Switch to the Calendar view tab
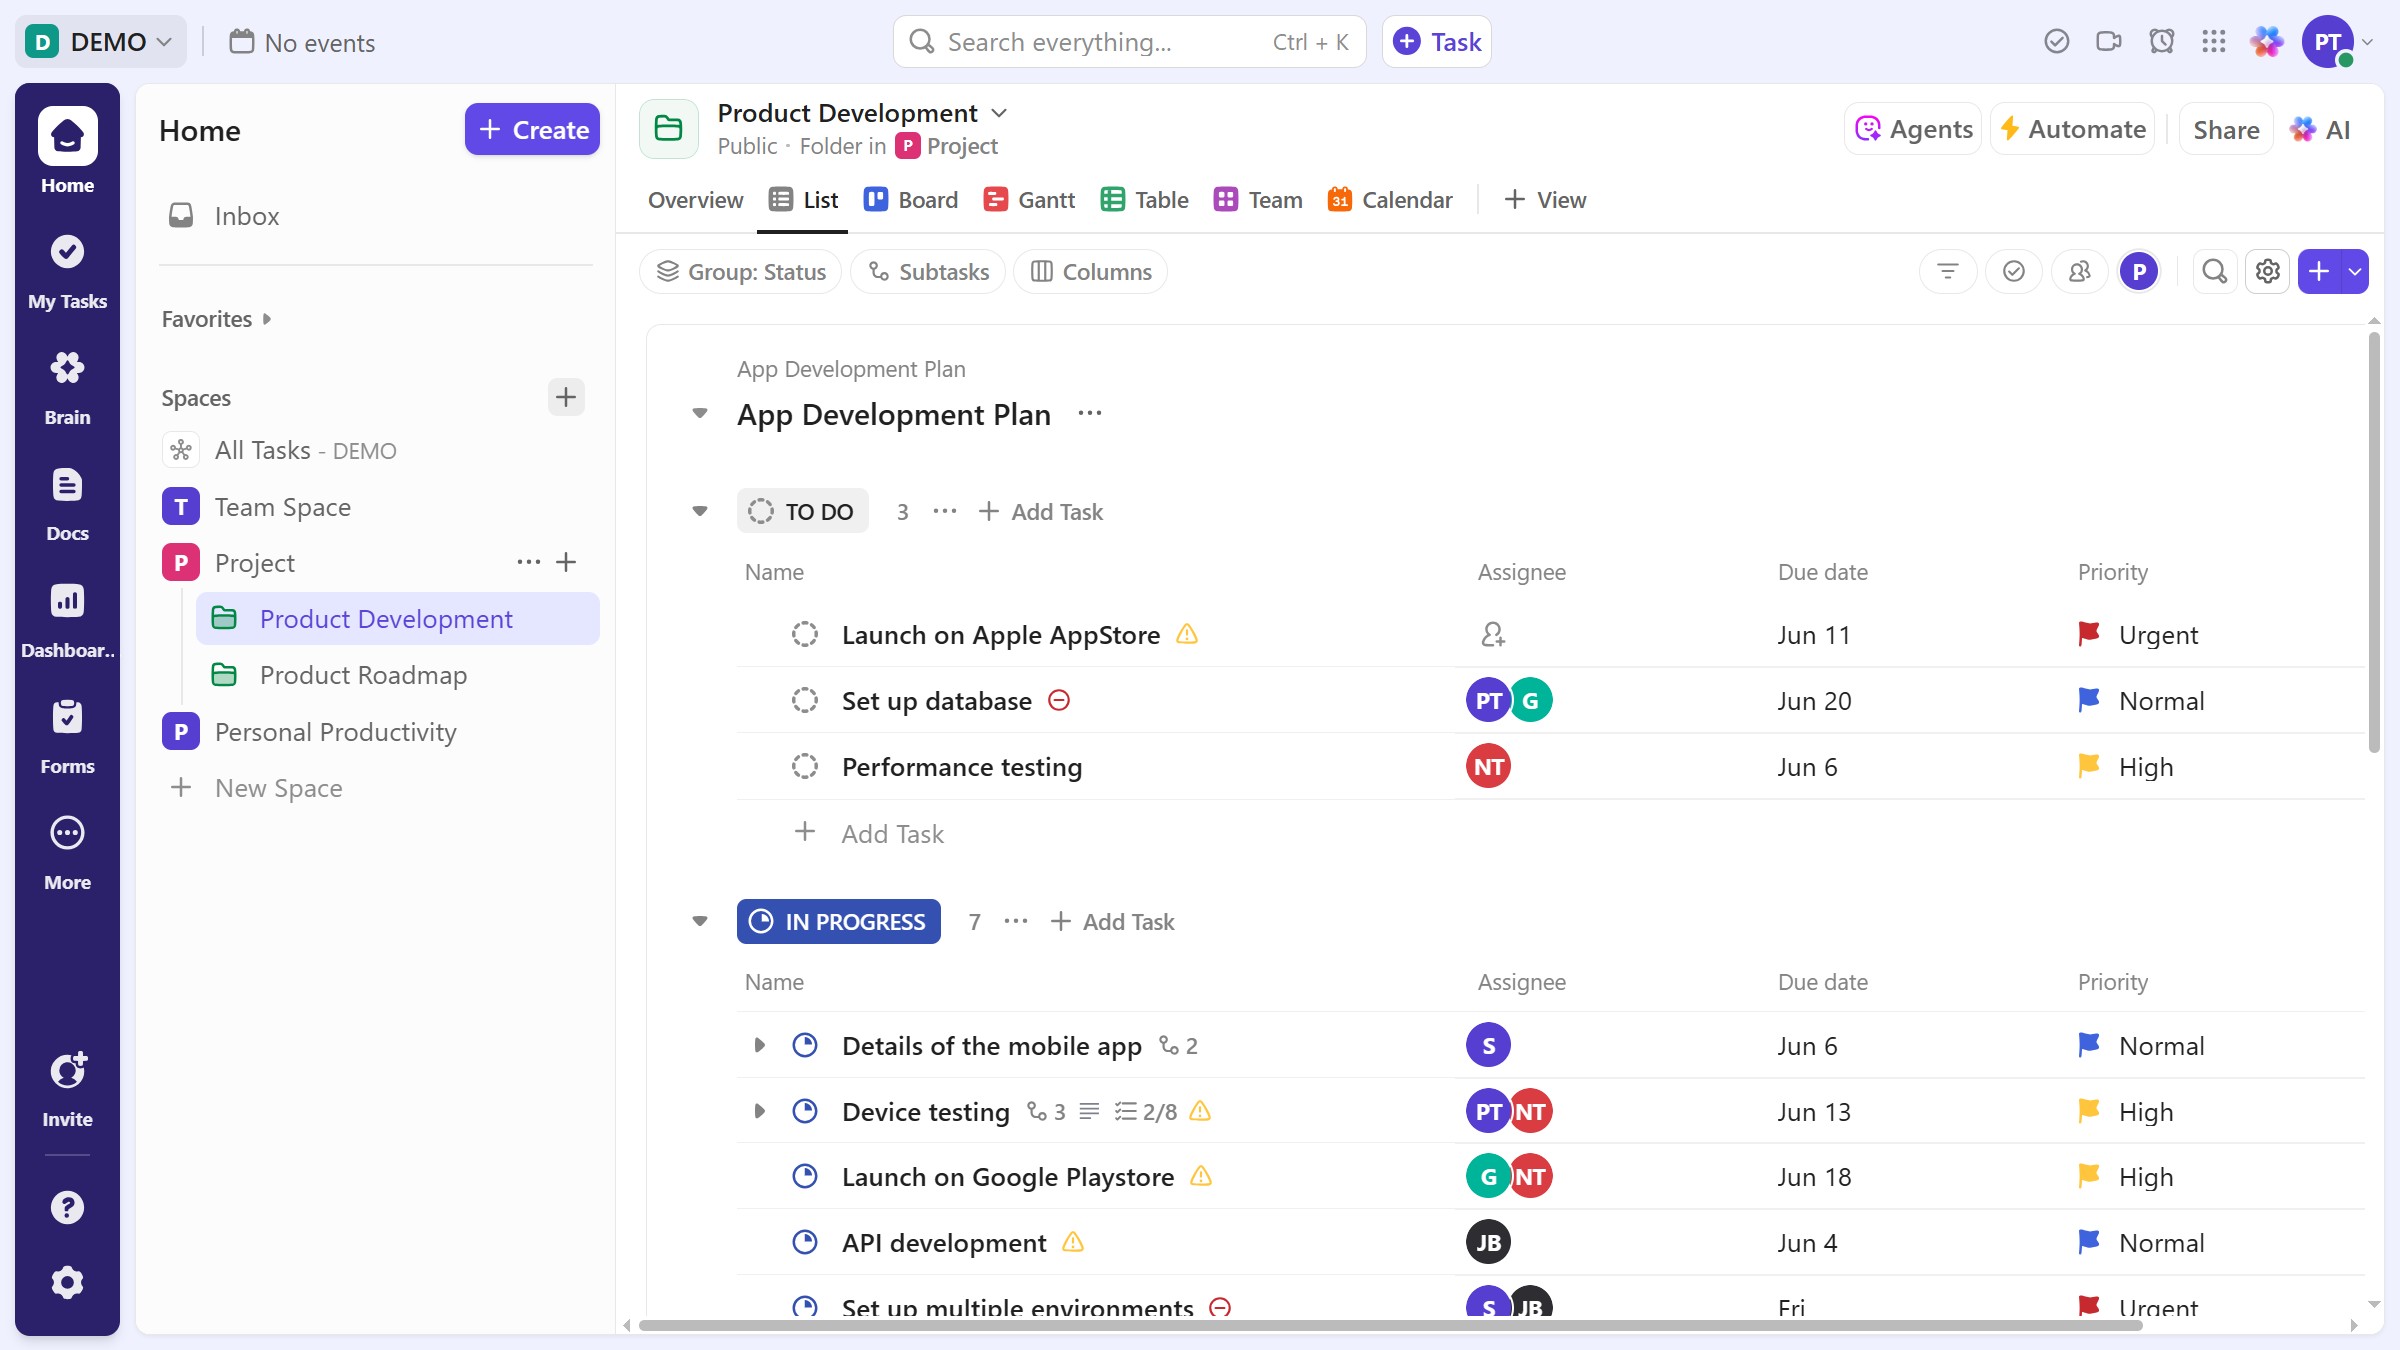Image resolution: width=2400 pixels, height=1350 pixels. pyautogui.click(x=1389, y=199)
